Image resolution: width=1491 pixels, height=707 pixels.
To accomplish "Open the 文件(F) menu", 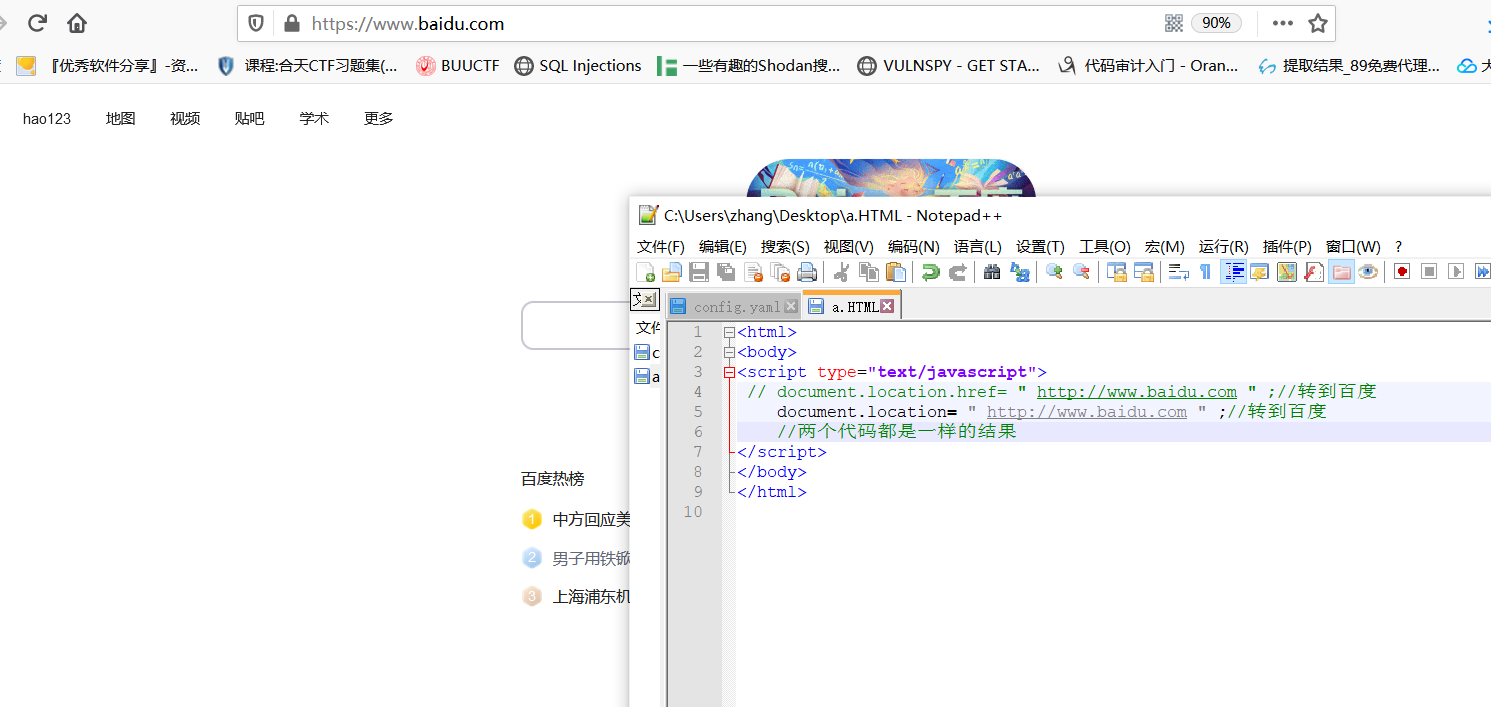I will [661, 247].
